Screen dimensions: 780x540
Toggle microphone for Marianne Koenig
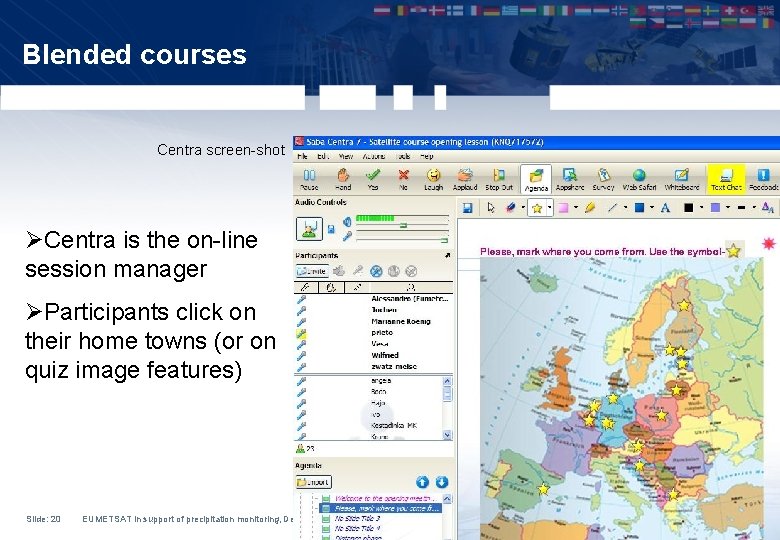301,322
